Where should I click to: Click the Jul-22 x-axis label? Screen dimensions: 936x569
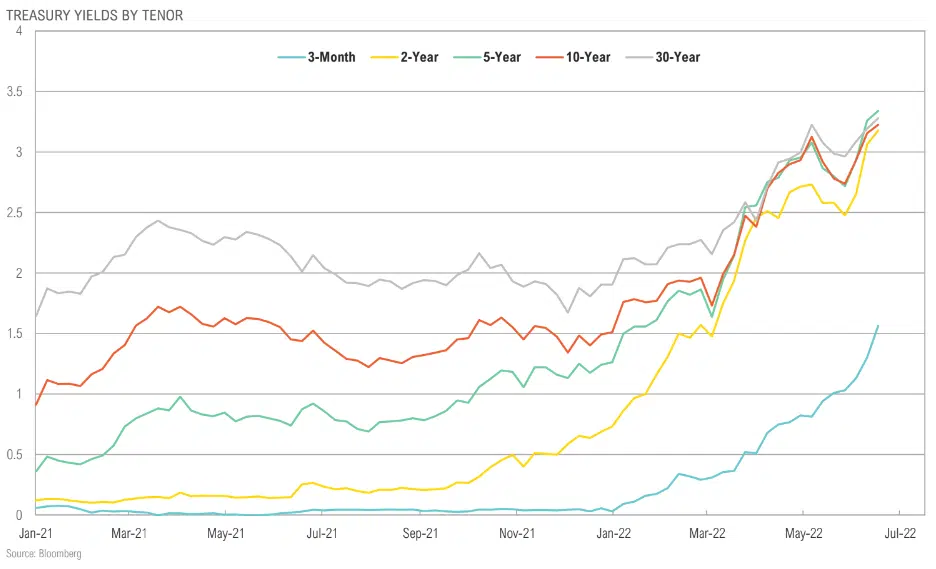coord(900,533)
